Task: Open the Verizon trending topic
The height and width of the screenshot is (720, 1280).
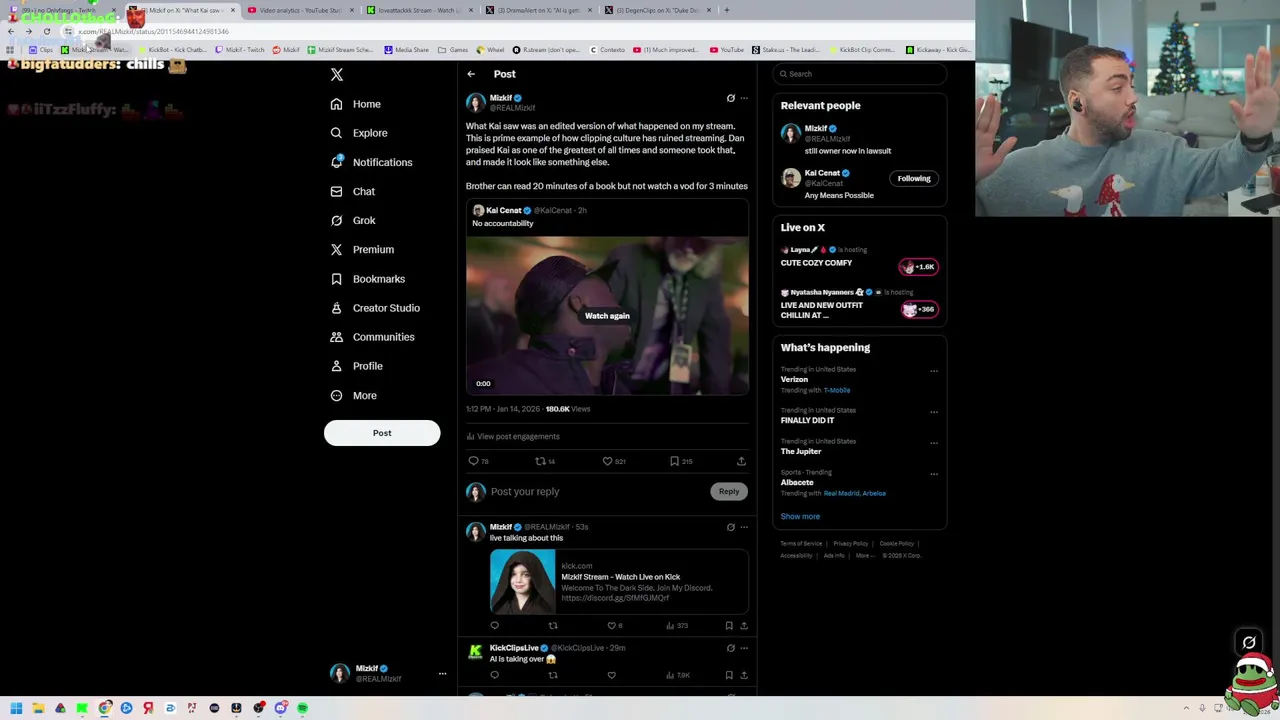Action: click(794, 380)
